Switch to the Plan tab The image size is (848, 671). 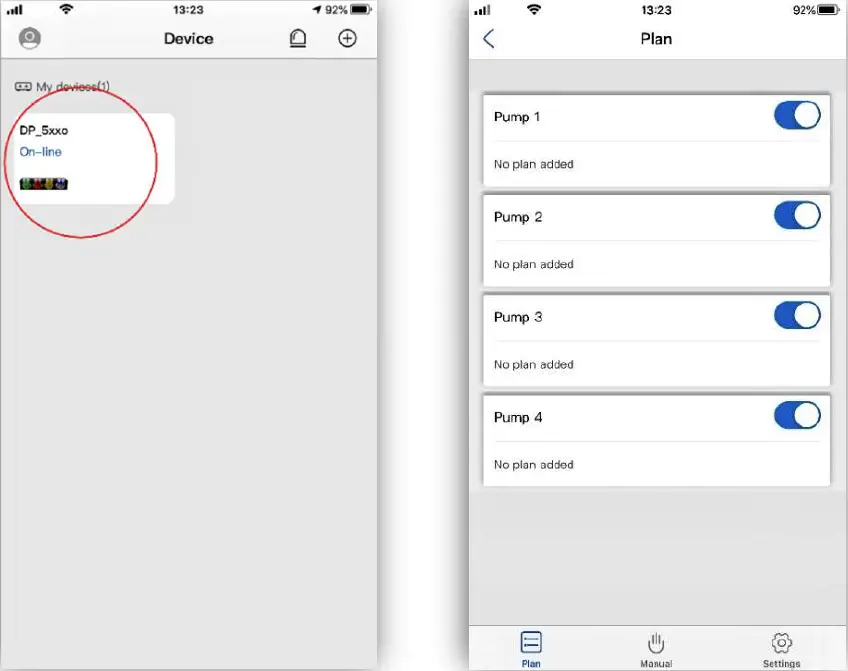pyautogui.click(x=531, y=649)
